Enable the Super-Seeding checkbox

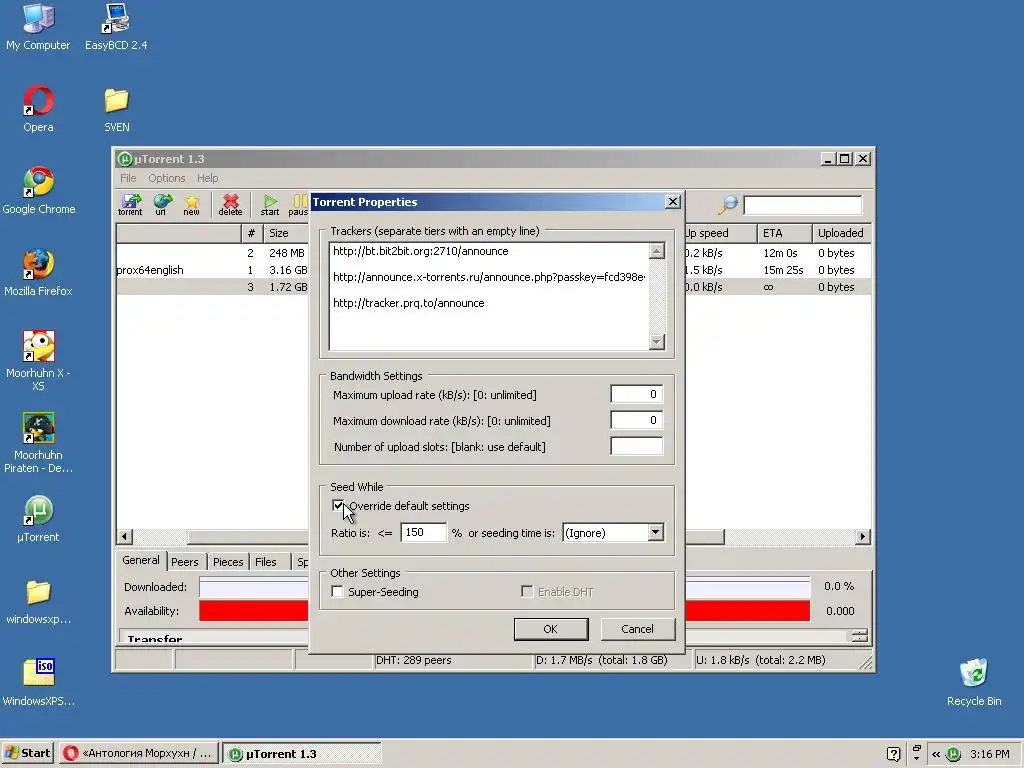[337, 592]
